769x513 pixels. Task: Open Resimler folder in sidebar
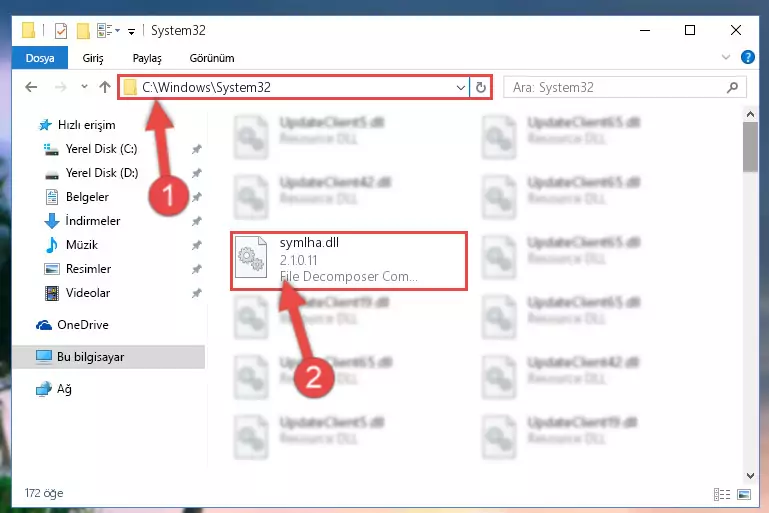coord(88,269)
